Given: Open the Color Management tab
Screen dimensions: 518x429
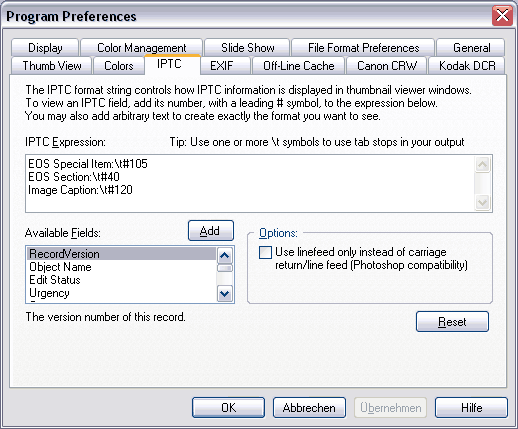Looking at the screenshot, I should (142, 47).
